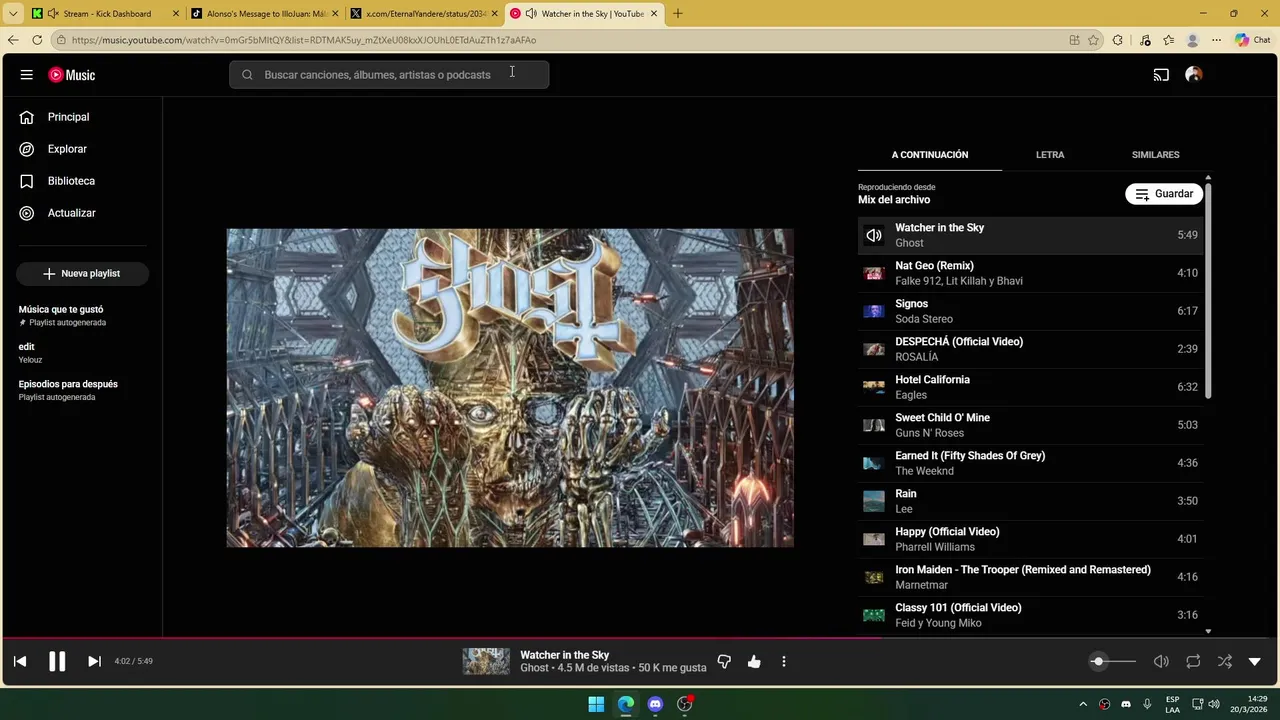Viewport: 1280px width, 720px height.
Task: Go back in the browser
Action: (13, 40)
